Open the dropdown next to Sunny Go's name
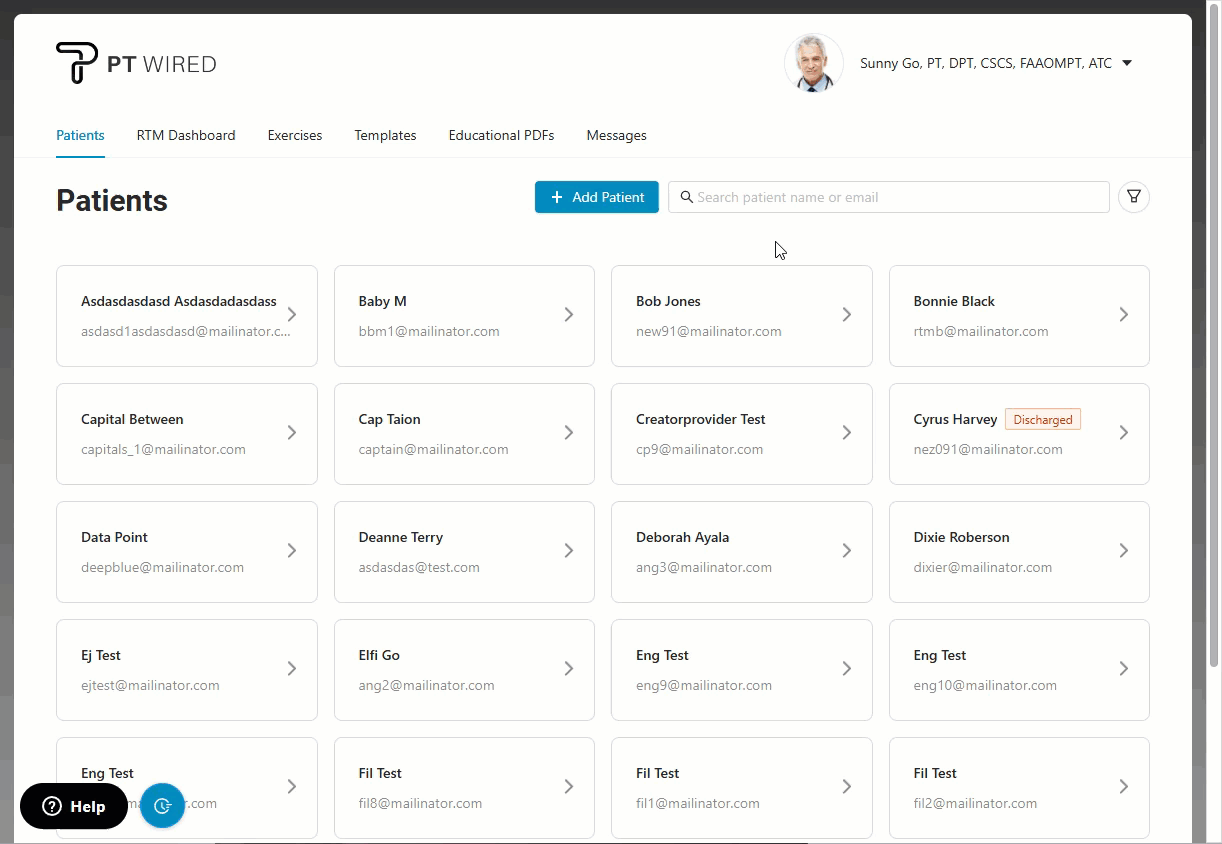 pos(1127,62)
